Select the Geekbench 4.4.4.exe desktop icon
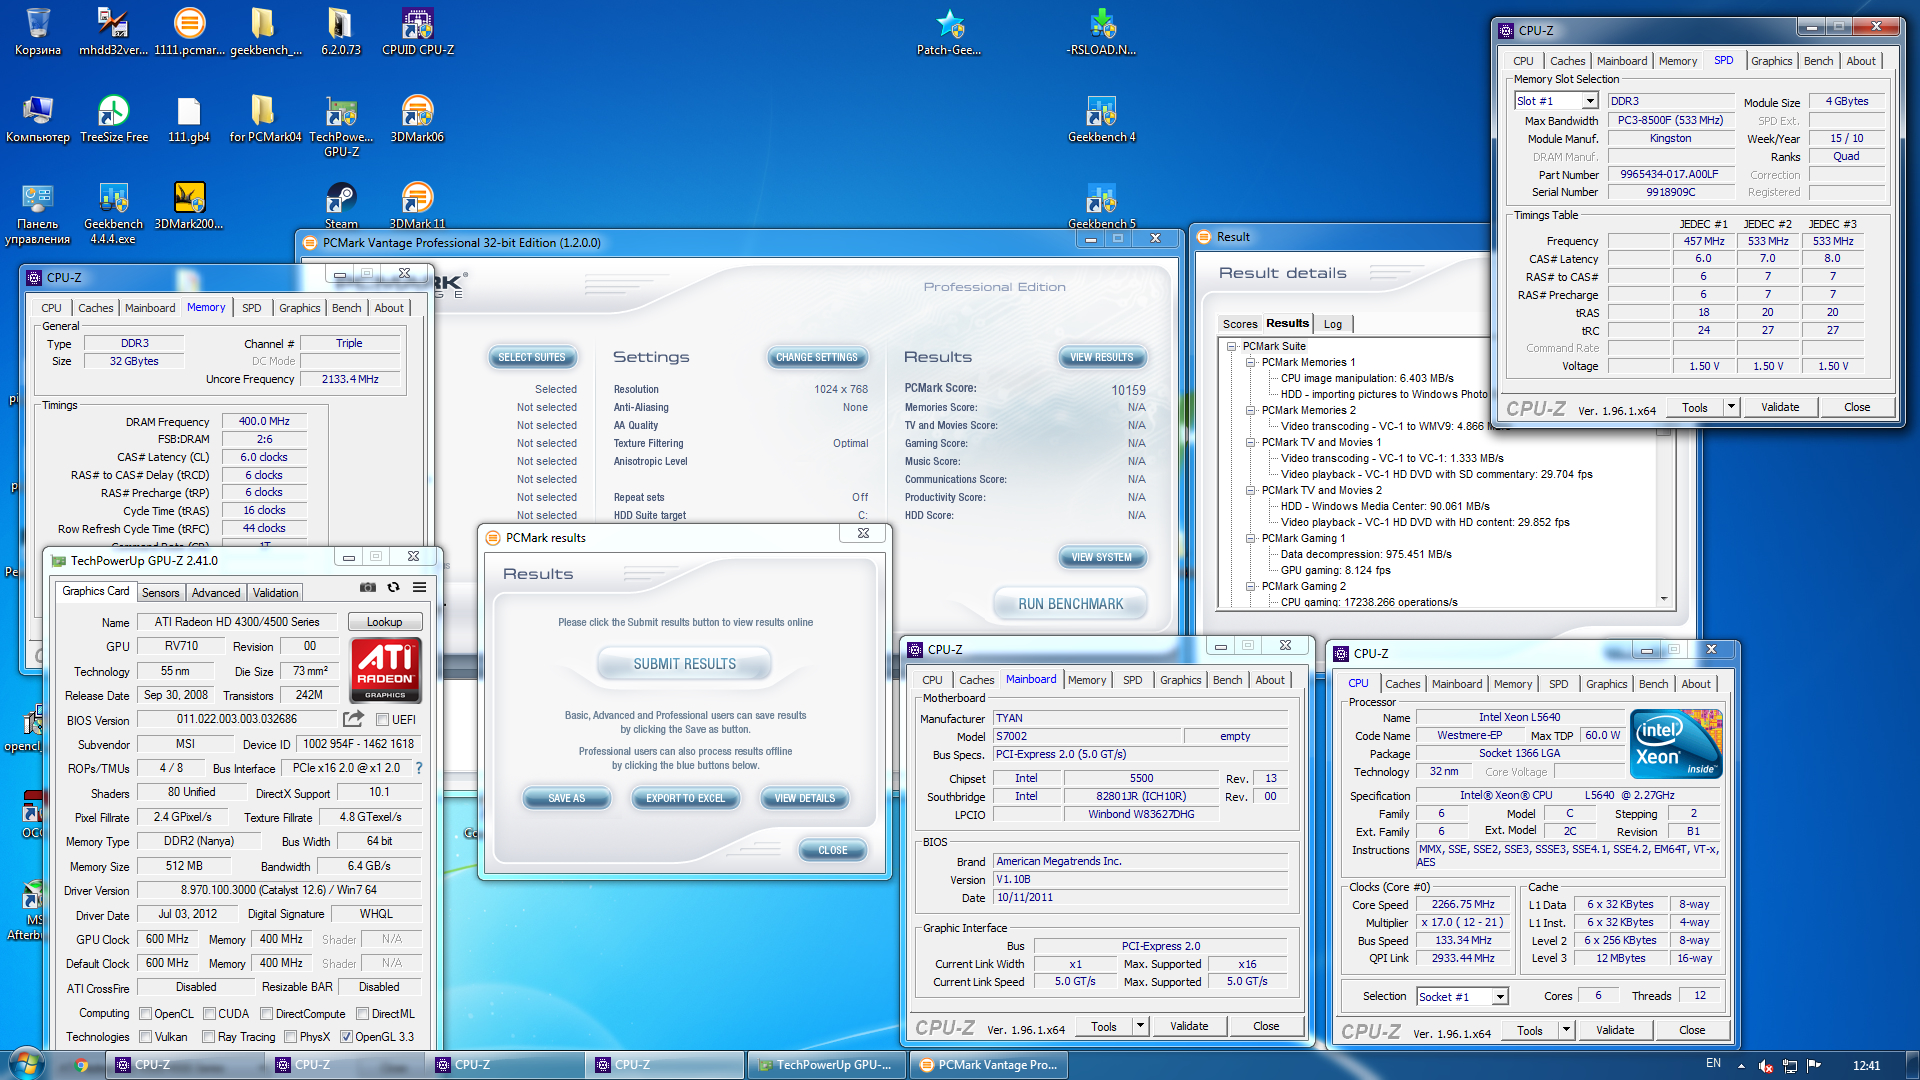 (x=113, y=212)
